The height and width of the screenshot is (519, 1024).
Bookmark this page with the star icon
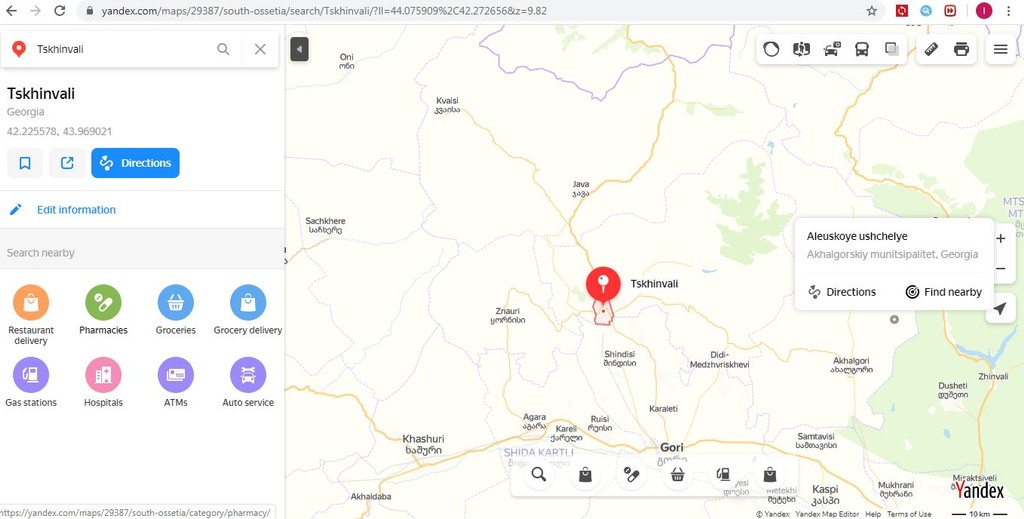(871, 10)
